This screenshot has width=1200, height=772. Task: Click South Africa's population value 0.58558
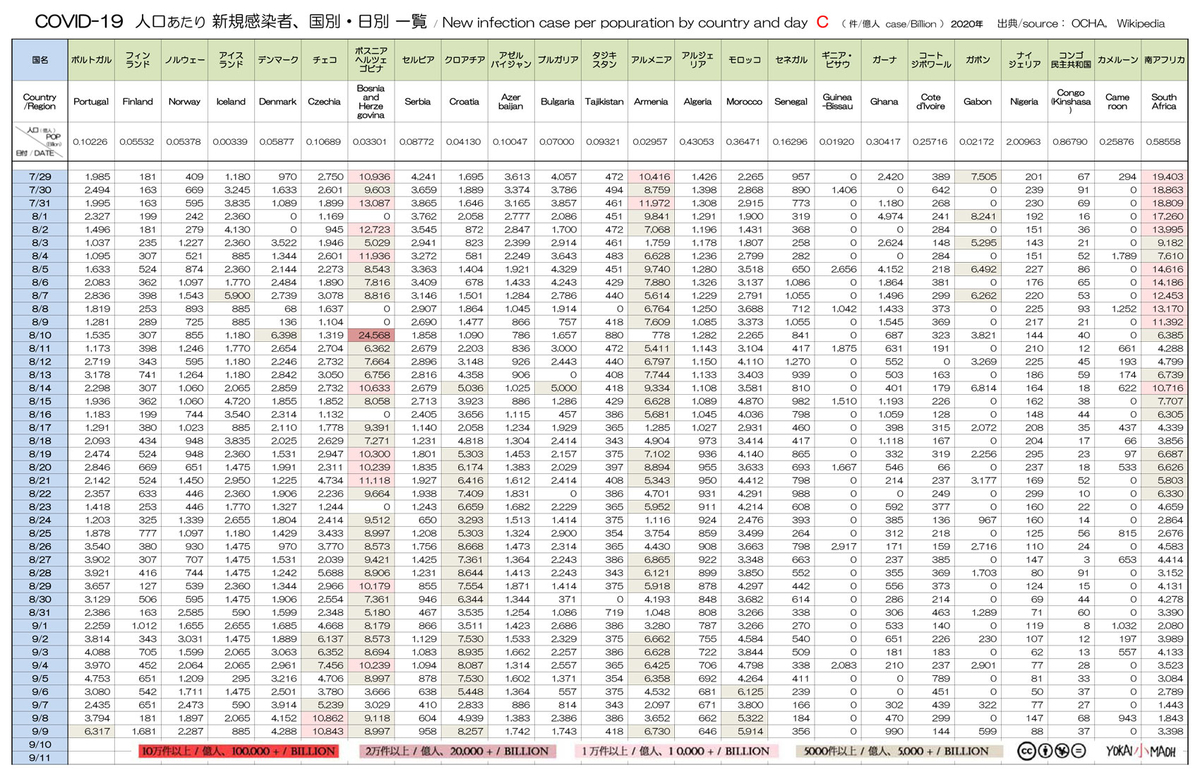(1163, 141)
